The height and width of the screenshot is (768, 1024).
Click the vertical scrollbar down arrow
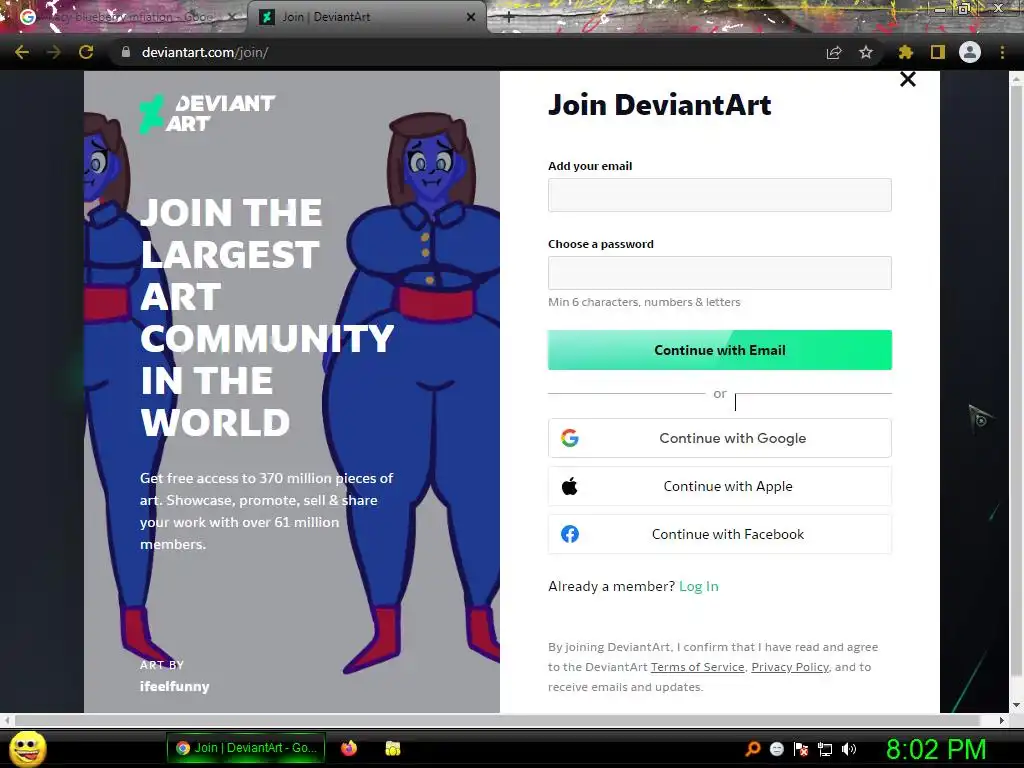point(1016,705)
